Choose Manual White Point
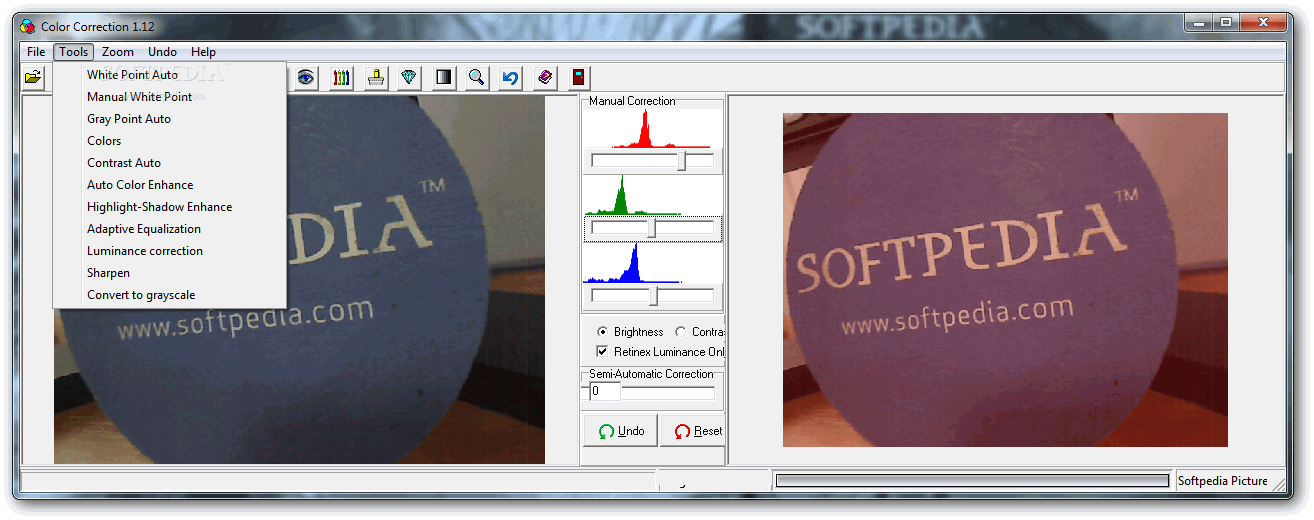Viewport: 1314px width, 520px height. [170, 97]
